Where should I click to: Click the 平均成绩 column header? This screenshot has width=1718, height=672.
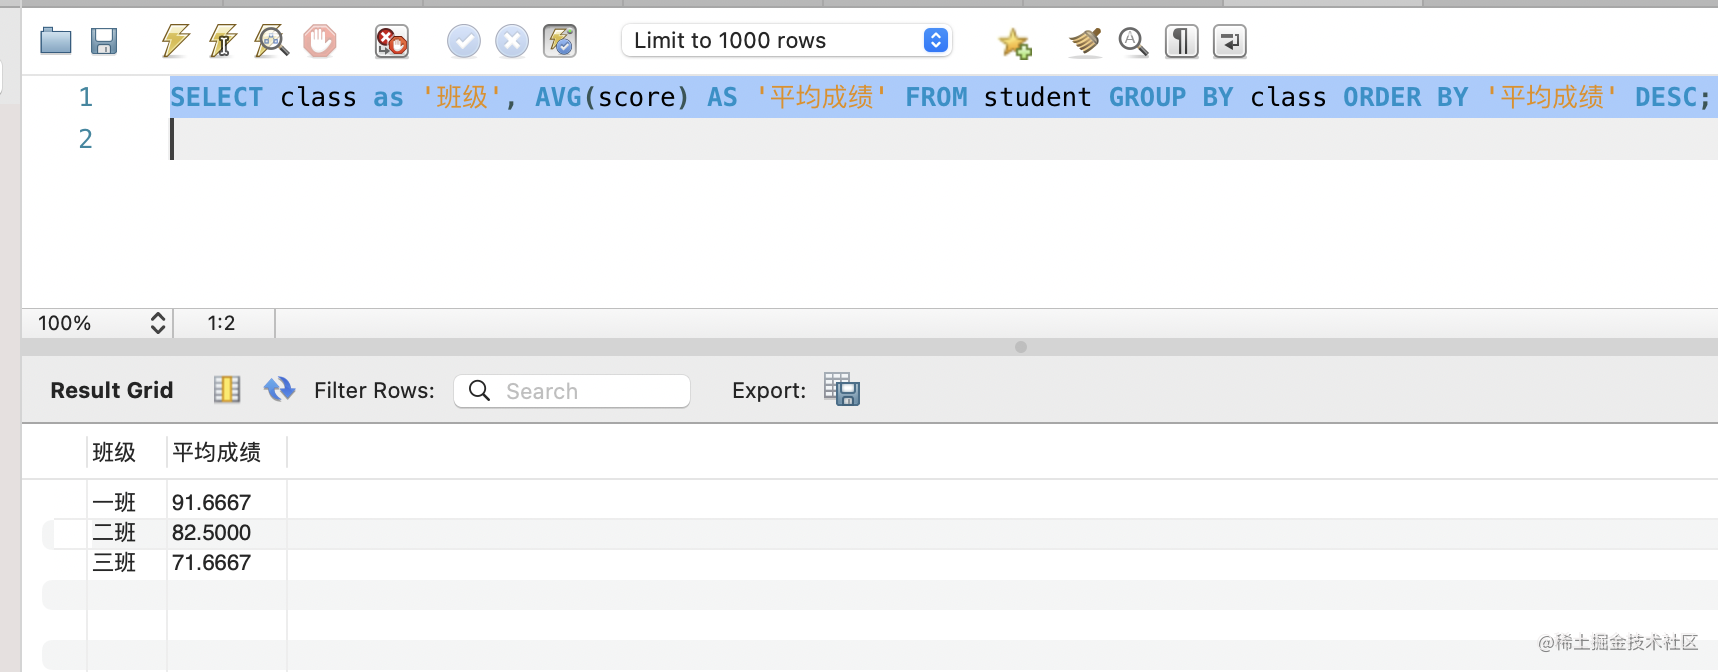217,452
